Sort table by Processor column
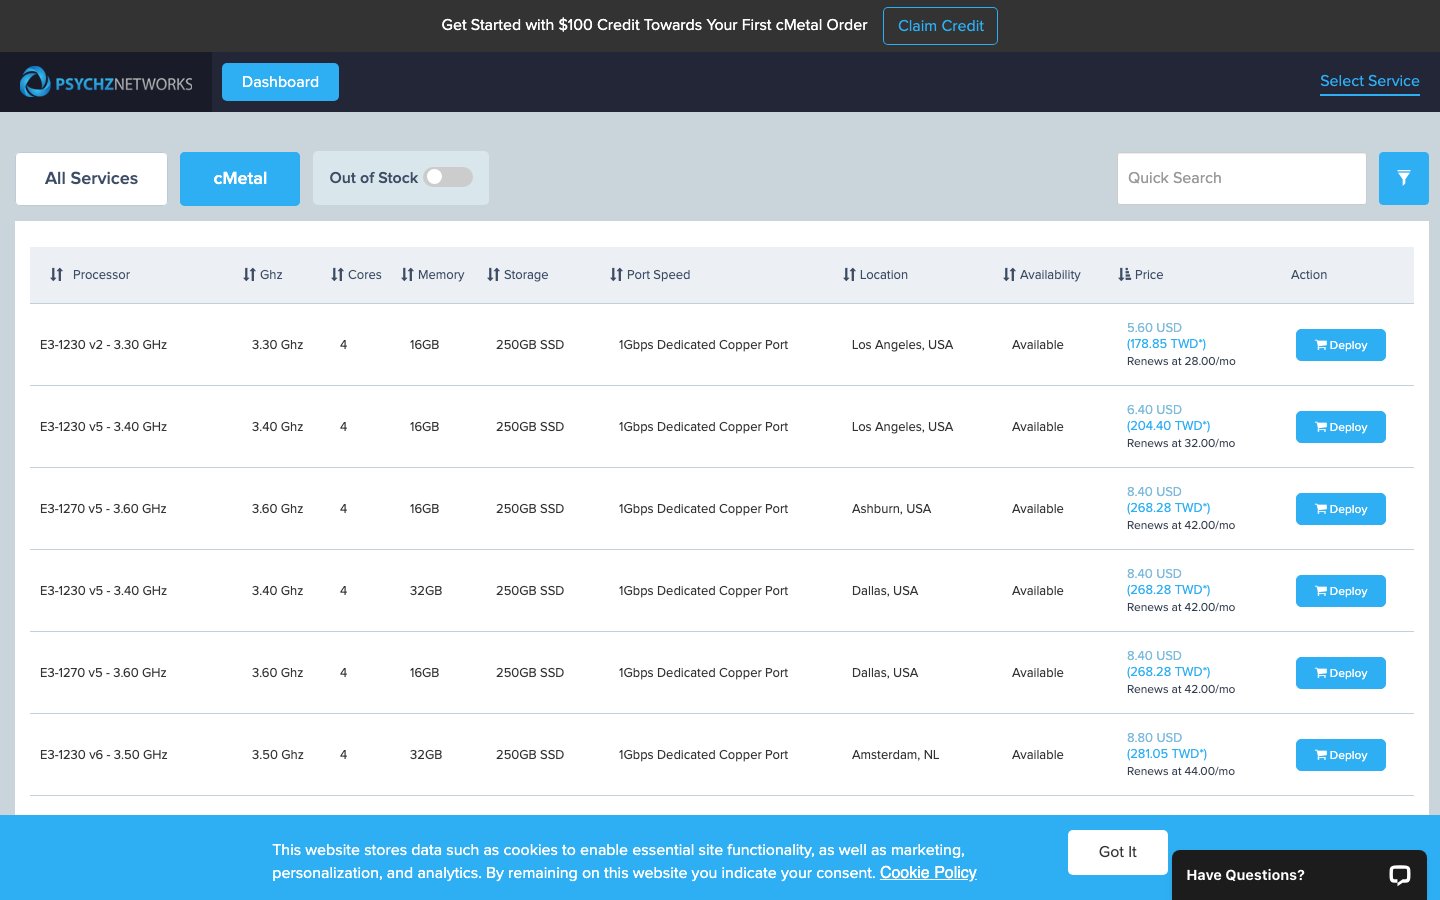This screenshot has height=900, width=1440. (x=90, y=275)
